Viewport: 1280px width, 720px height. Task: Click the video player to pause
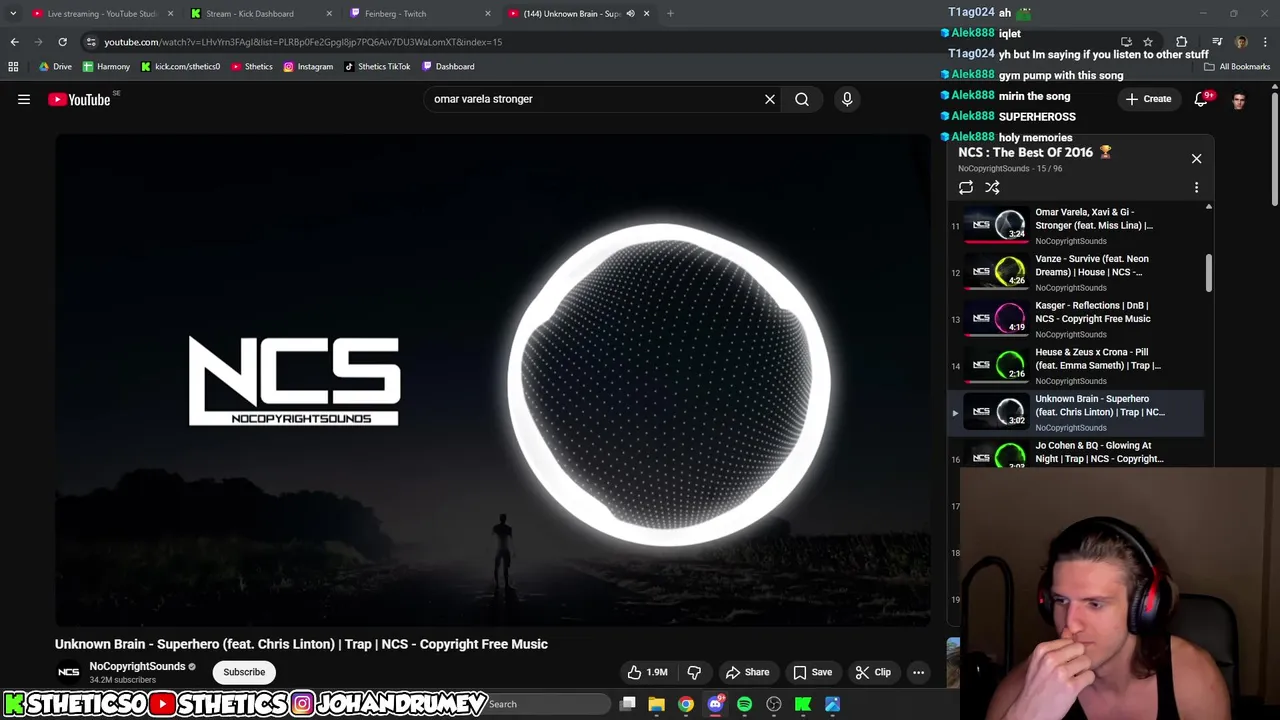point(493,380)
